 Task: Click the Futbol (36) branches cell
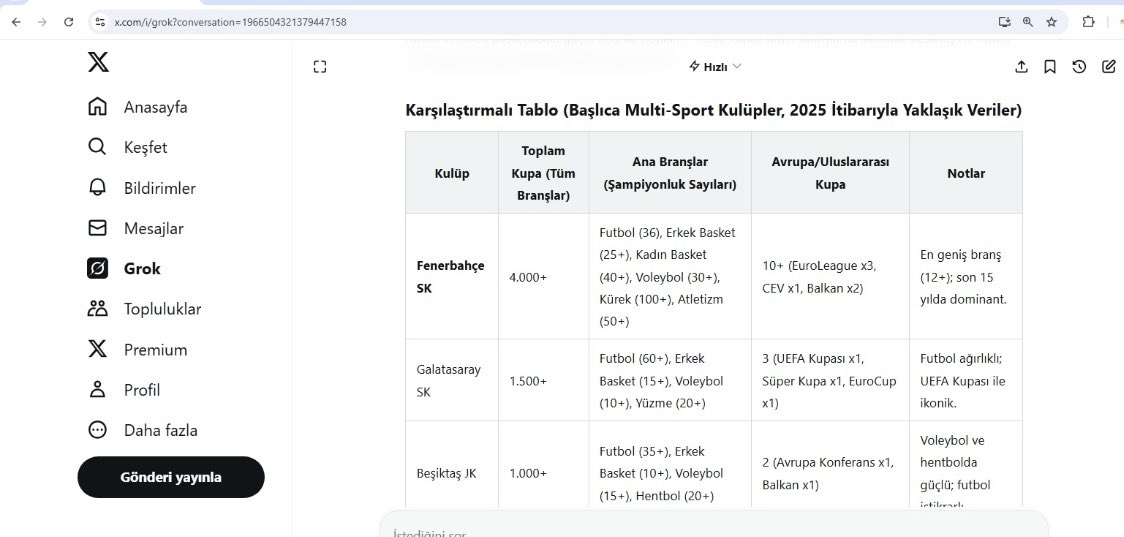pos(670,277)
